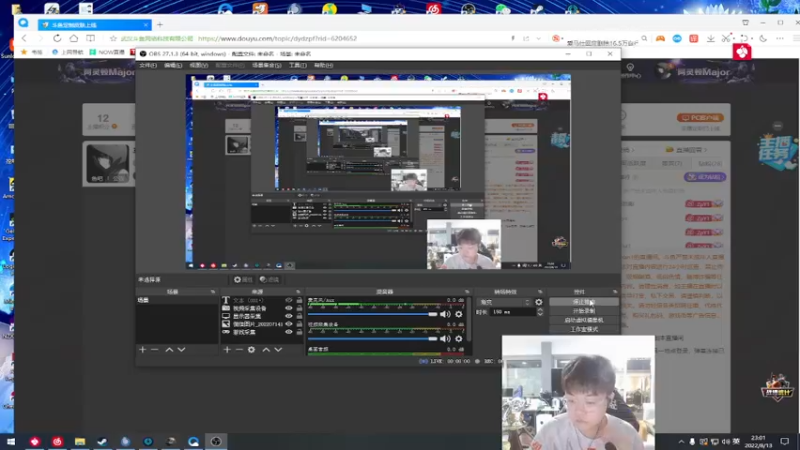Bookmark page with star icon
The width and height of the screenshot is (800, 450).
click(x=113, y=38)
